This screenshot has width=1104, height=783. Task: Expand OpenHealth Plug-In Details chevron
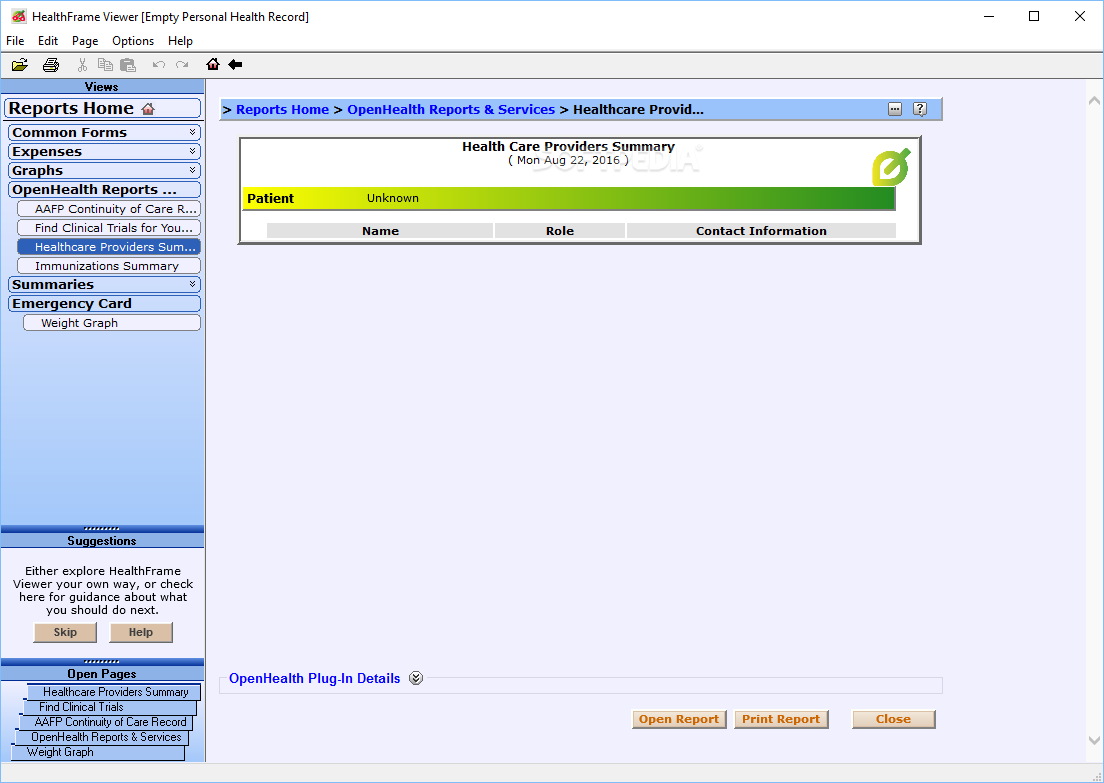click(x=416, y=678)
